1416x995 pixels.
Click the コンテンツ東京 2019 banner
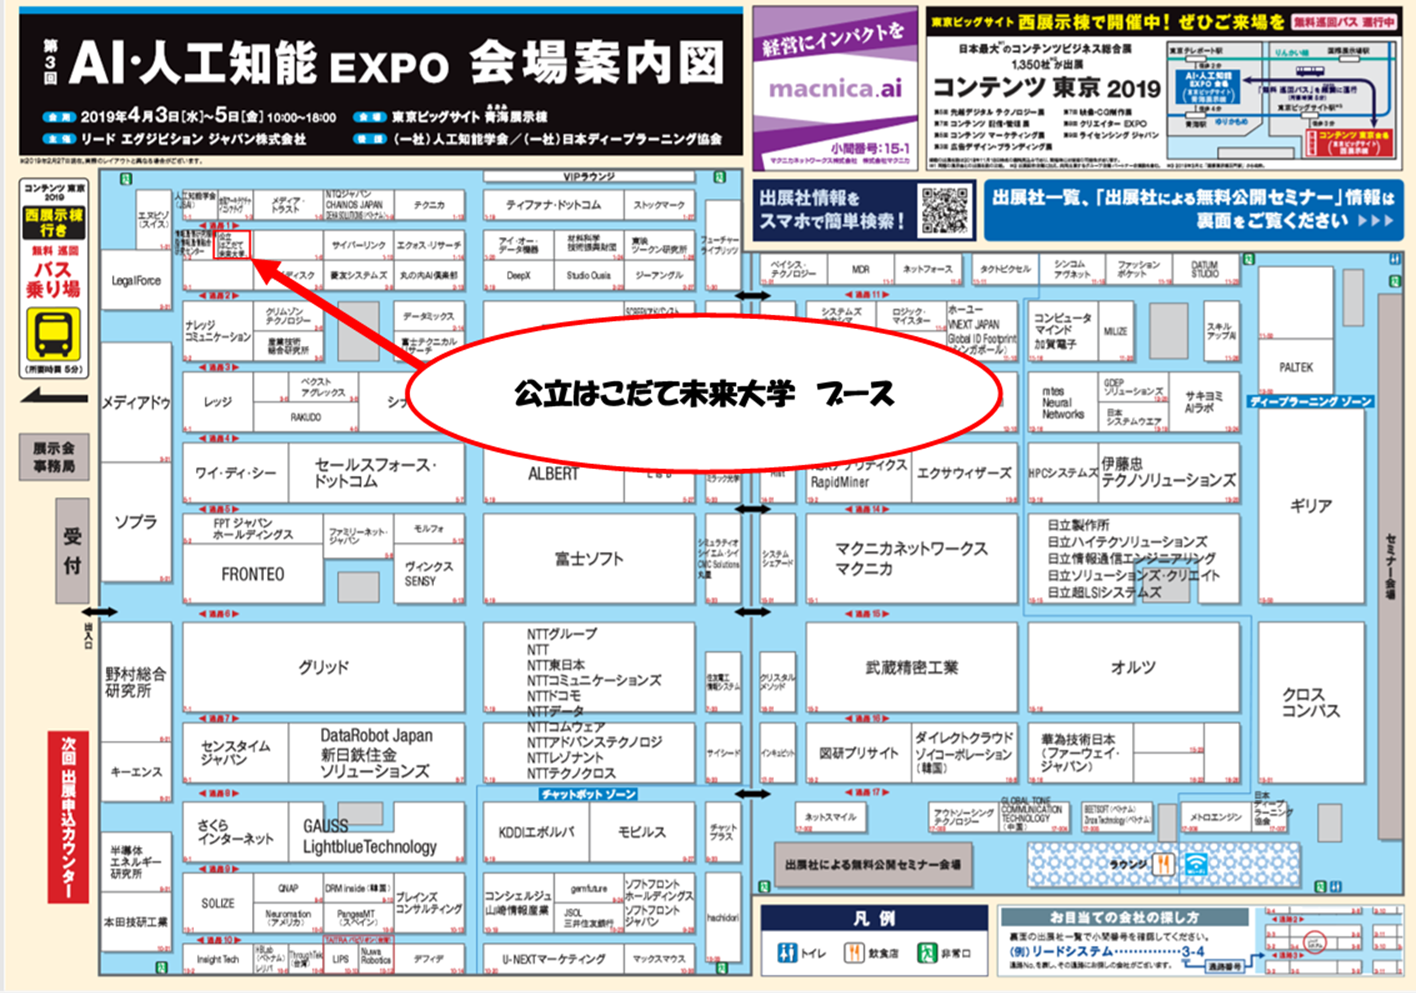pyautogui.click(x=1046, y=89)
